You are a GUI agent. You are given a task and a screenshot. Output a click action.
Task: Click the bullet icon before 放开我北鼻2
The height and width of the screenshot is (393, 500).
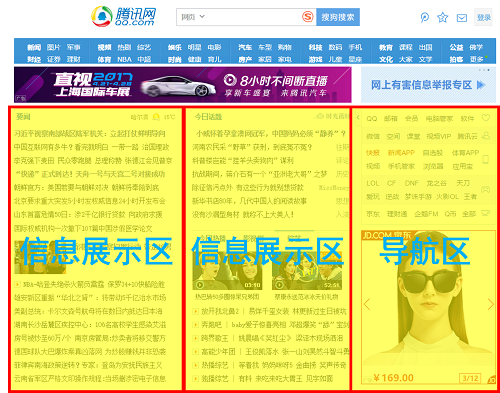point(196,311)
